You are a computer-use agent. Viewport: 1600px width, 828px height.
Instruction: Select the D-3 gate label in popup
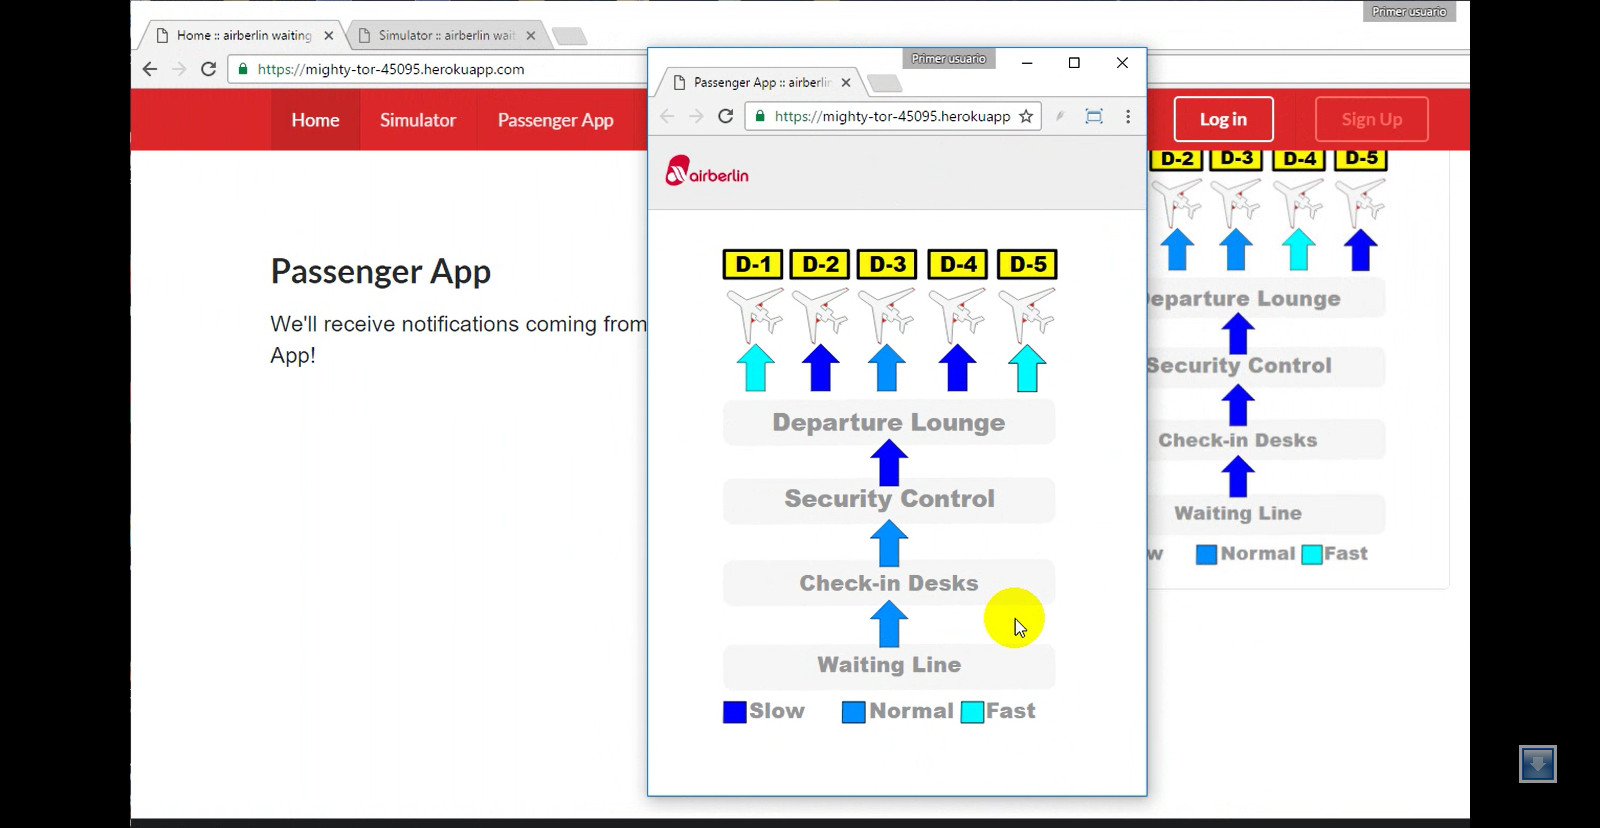(887, 264)
